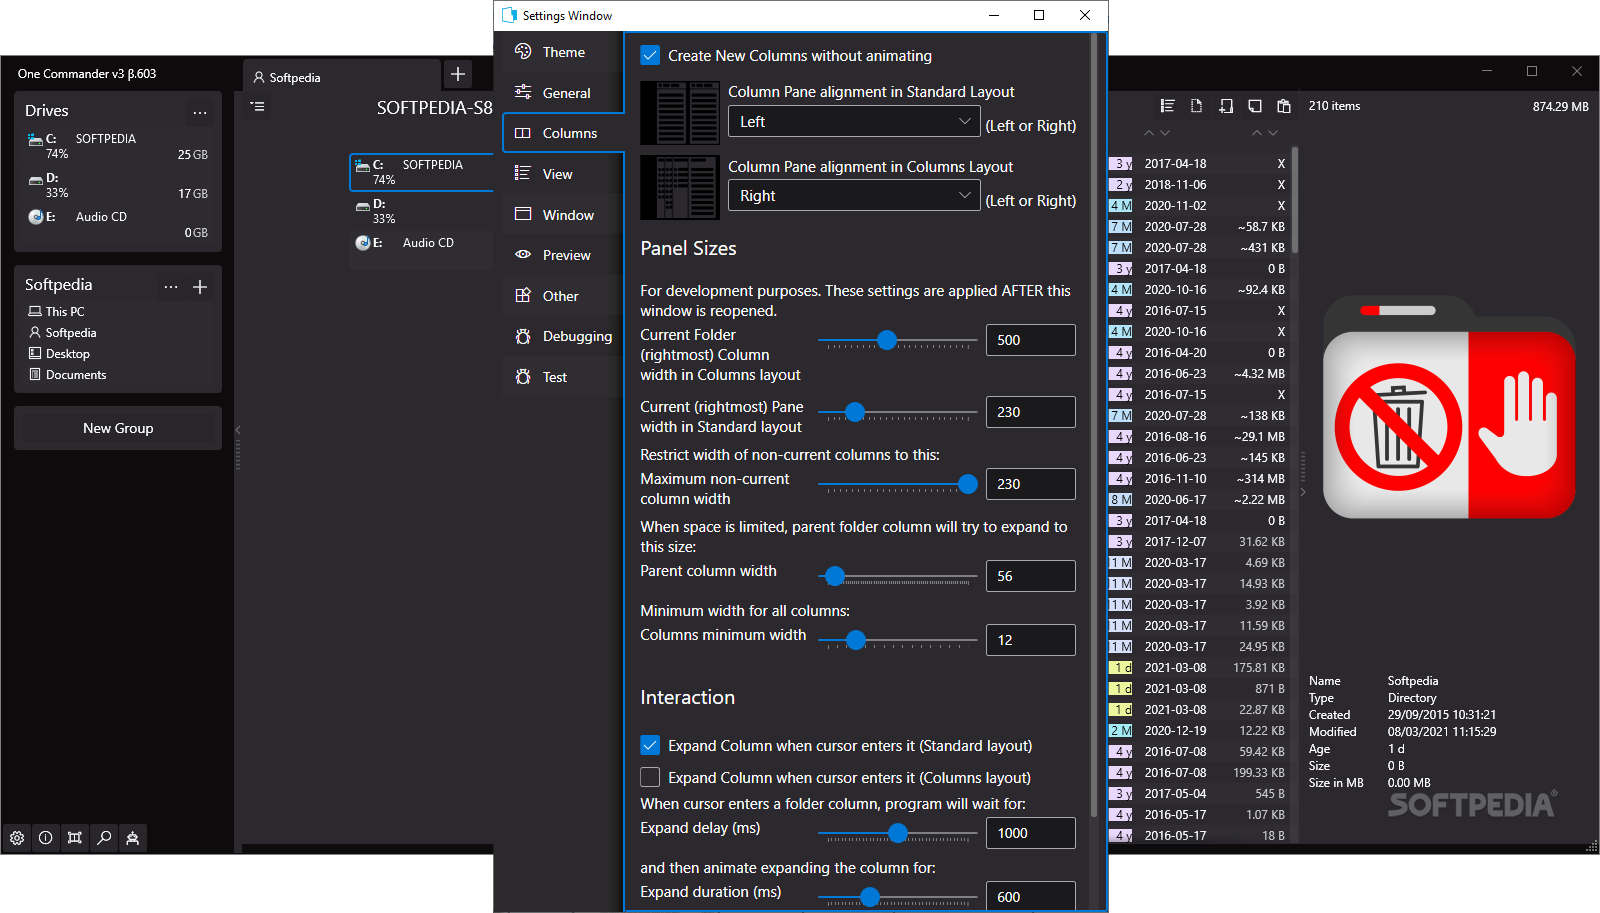
Task: Open Softpedia user folder in favorites list
Action: pos(62,333)
